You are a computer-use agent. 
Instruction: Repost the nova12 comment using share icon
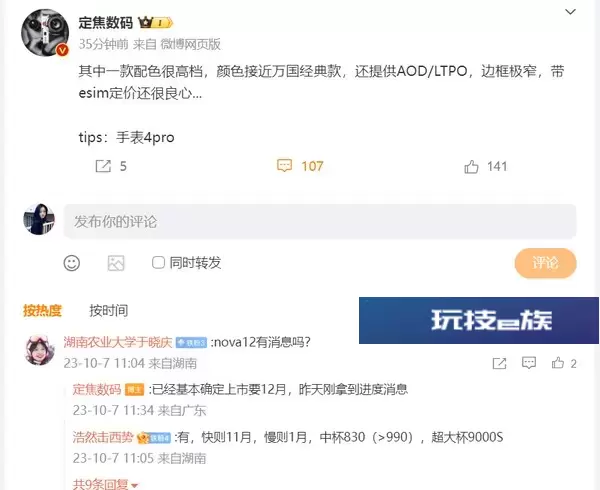[499, 363]
